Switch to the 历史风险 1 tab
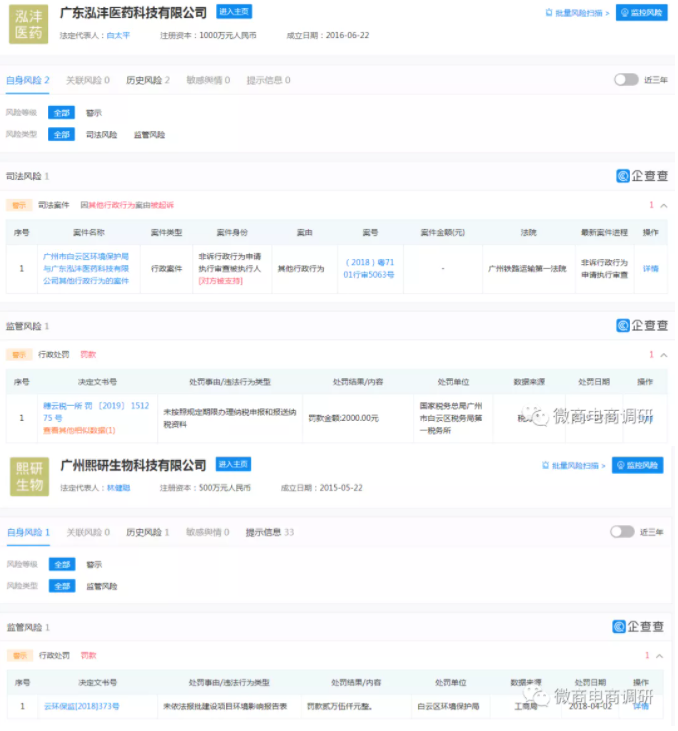The image size is (678, 731). tap(148, 533)
